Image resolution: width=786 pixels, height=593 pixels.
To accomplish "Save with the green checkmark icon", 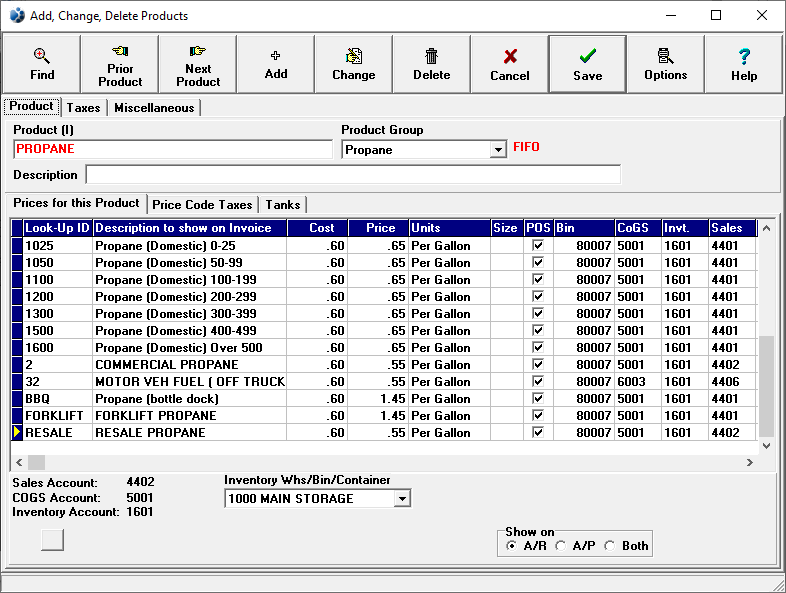I will point(588,64).
